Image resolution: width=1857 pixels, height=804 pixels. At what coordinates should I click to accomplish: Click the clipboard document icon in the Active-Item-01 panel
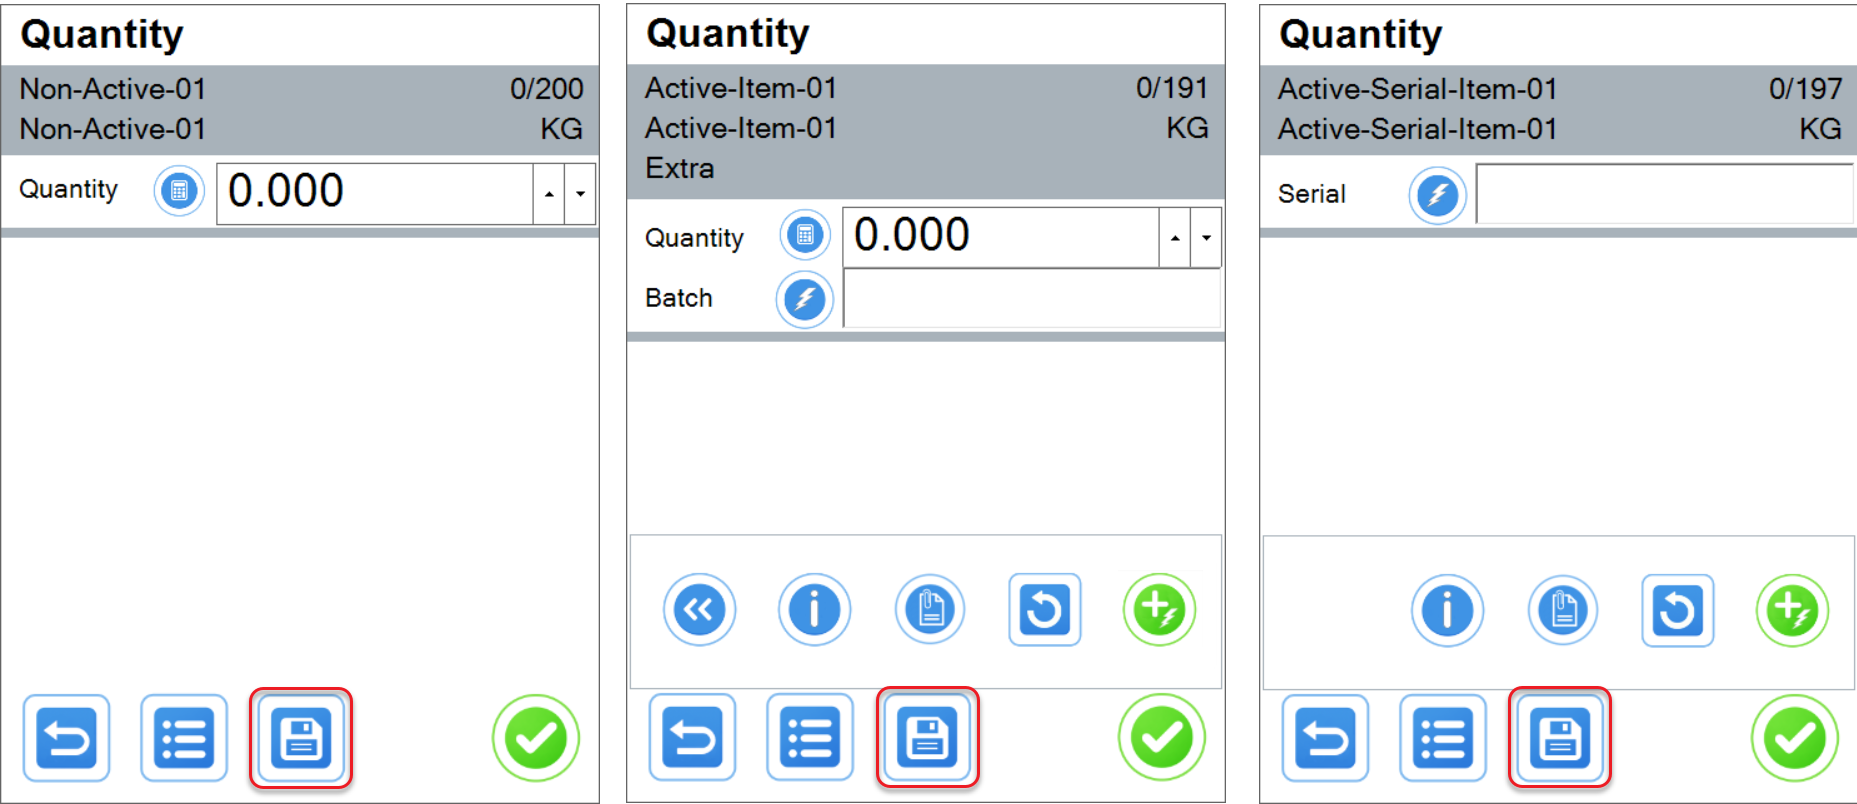[930, 610]
